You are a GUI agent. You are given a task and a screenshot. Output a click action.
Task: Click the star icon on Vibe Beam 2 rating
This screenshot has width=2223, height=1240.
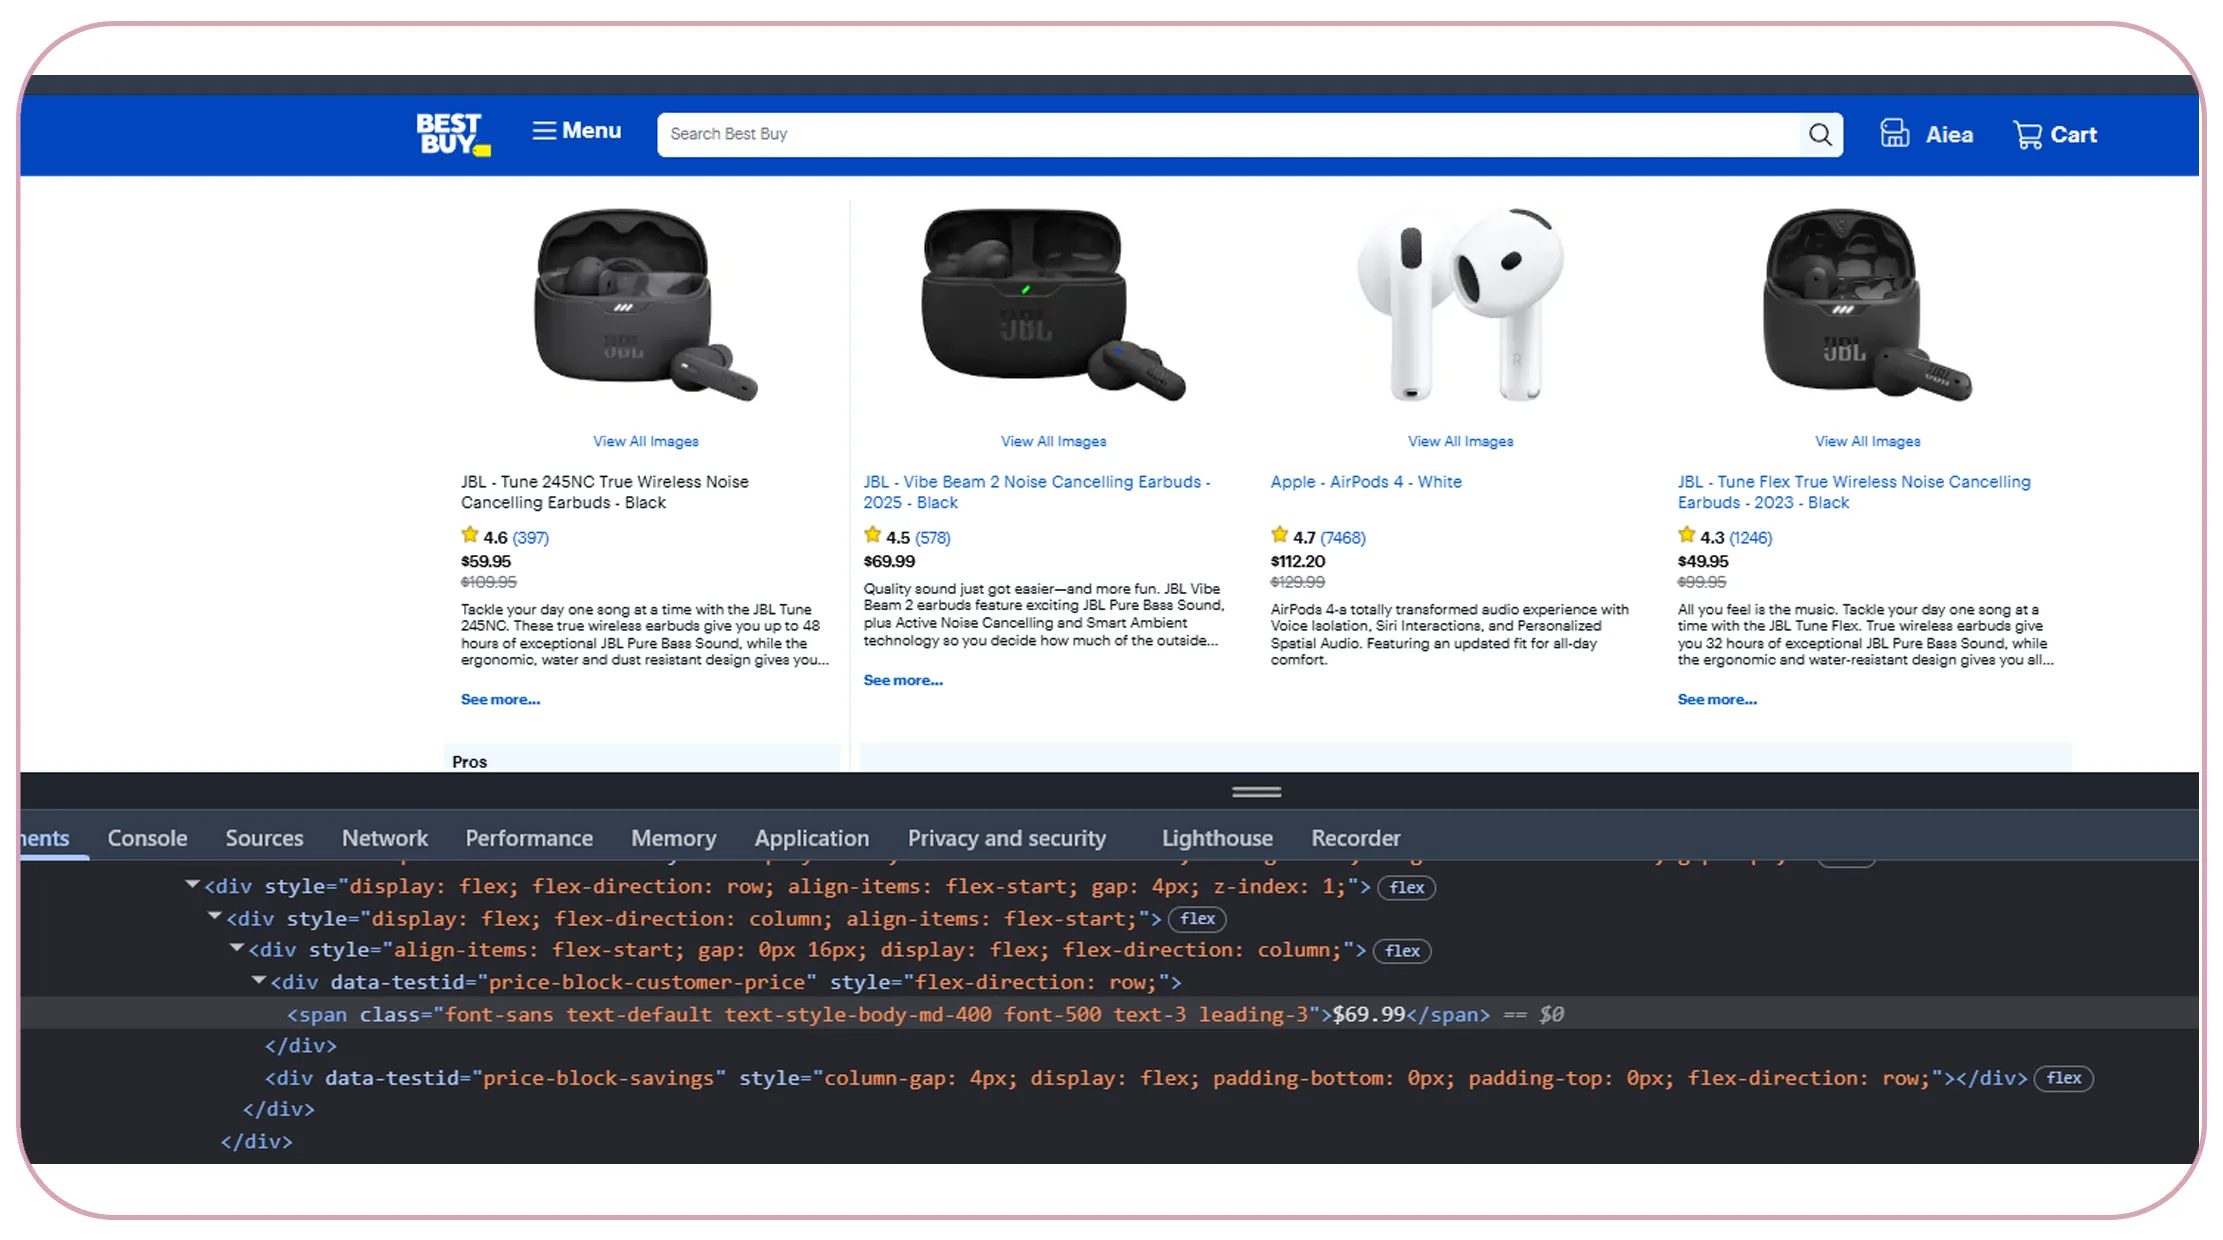872,536
